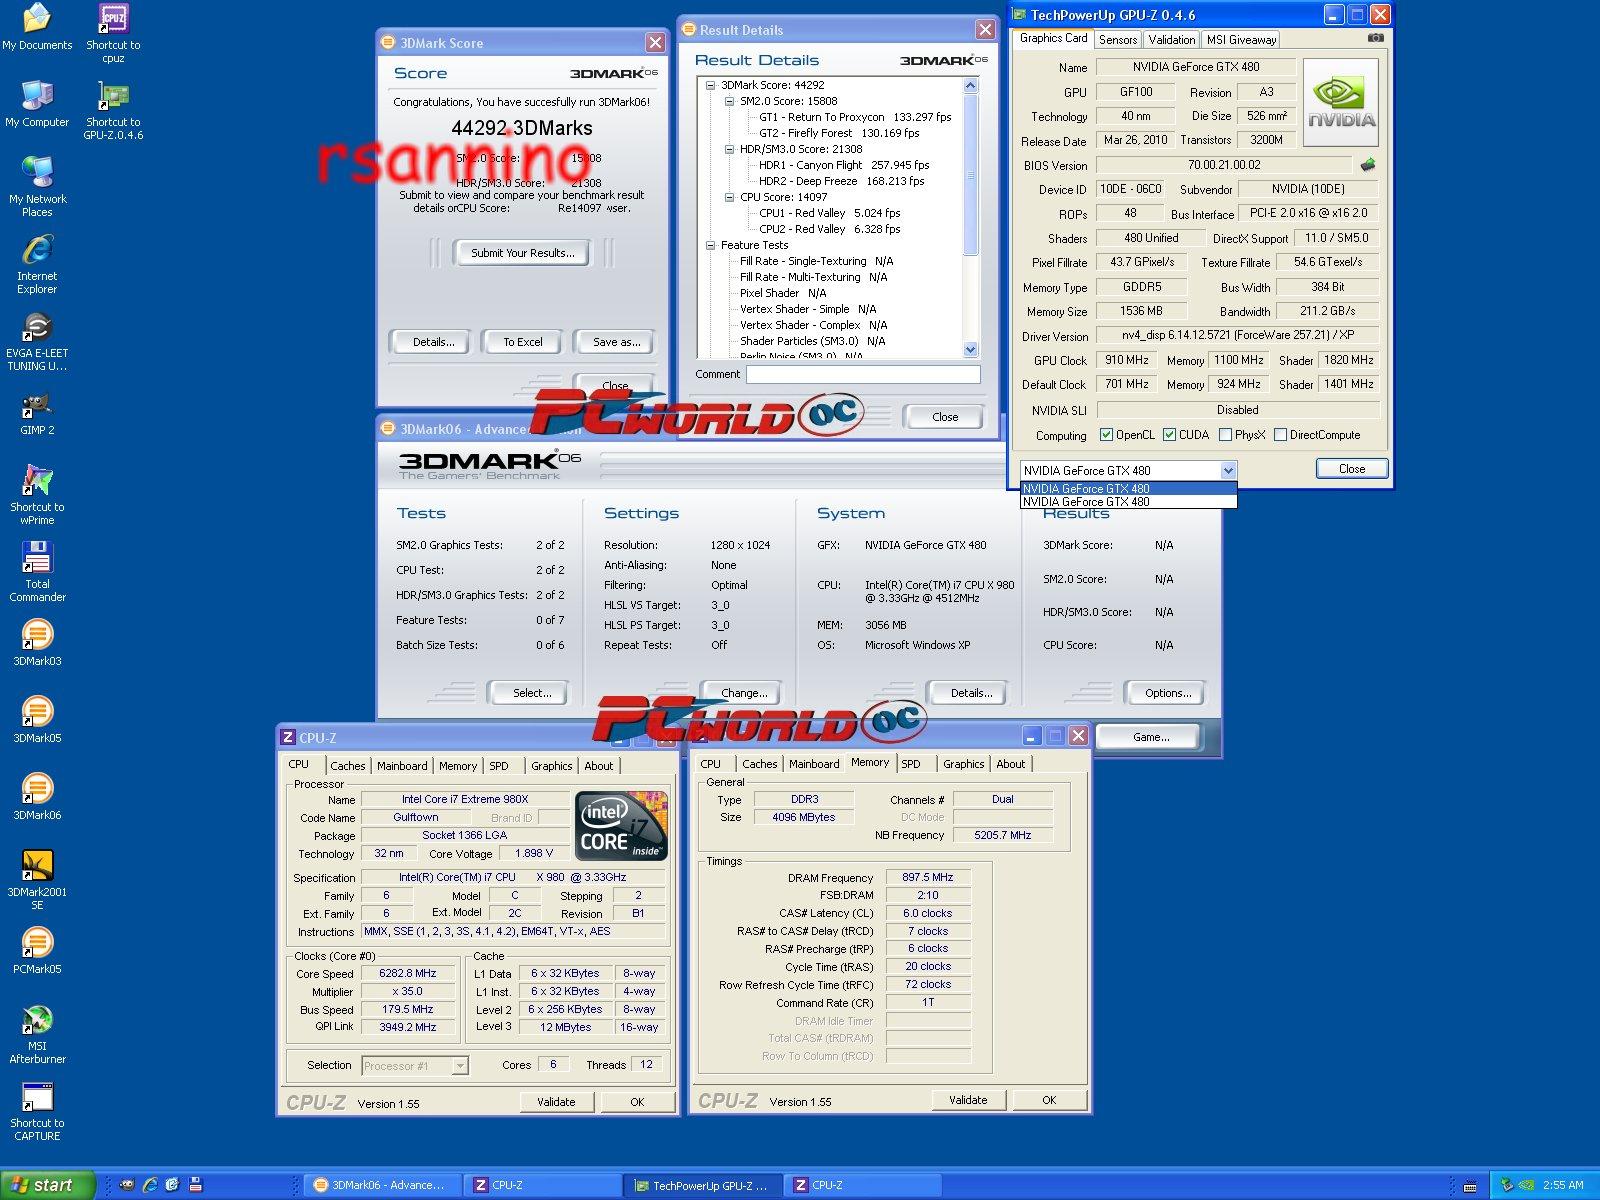Launch GIMP 2 desktop icon
Screen dimensions: 1600x1200
37,412
